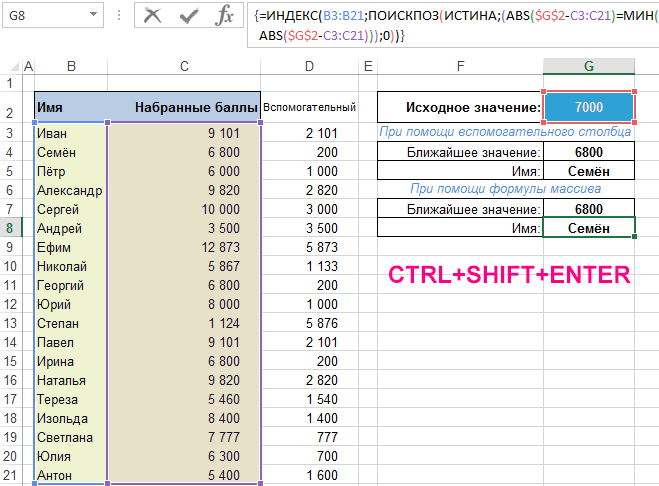Open the Insert Function fx dialog
The height and width of the screenshot is (486, 659).
[x=226, y=15]
